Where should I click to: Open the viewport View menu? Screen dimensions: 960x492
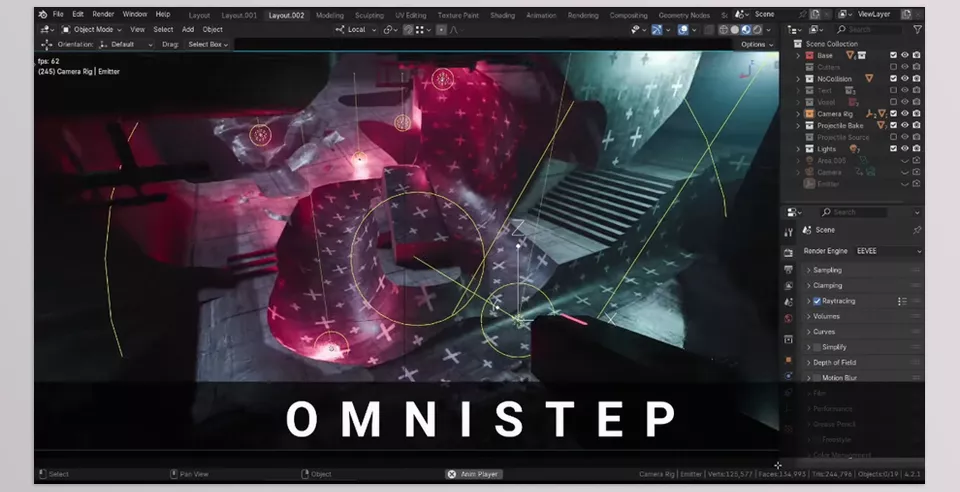pos(138,29)
